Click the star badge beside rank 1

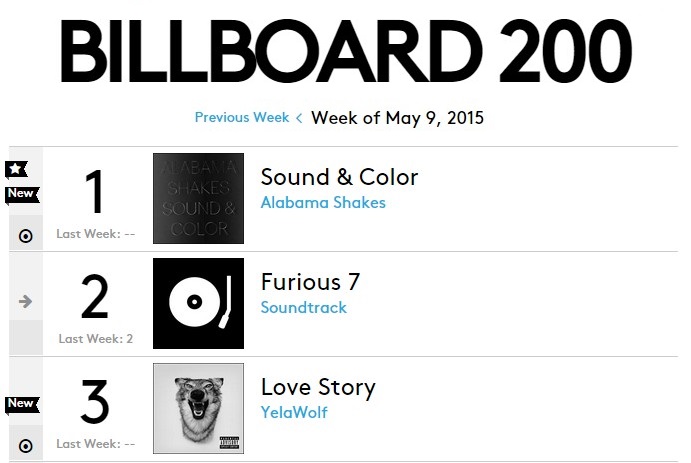click(x=16, y=169)
